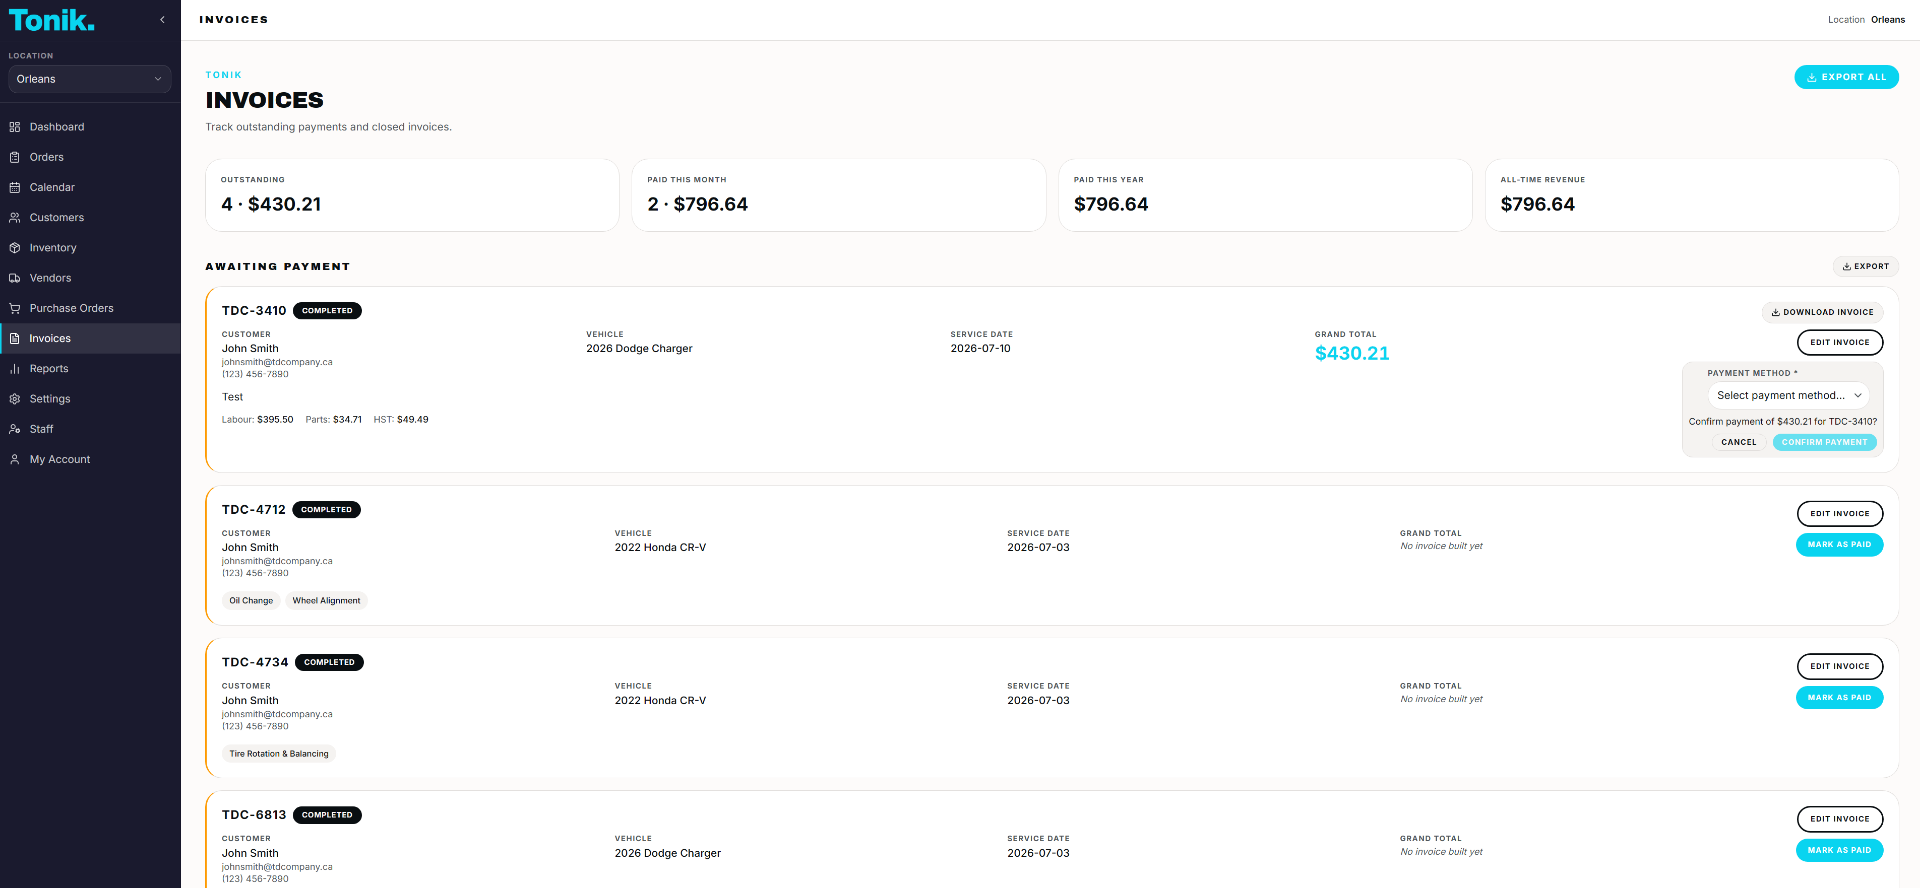Click the TDC-4734 invoice number
Viewport: 1920px width, 888px height.
[x=255, y=662]
